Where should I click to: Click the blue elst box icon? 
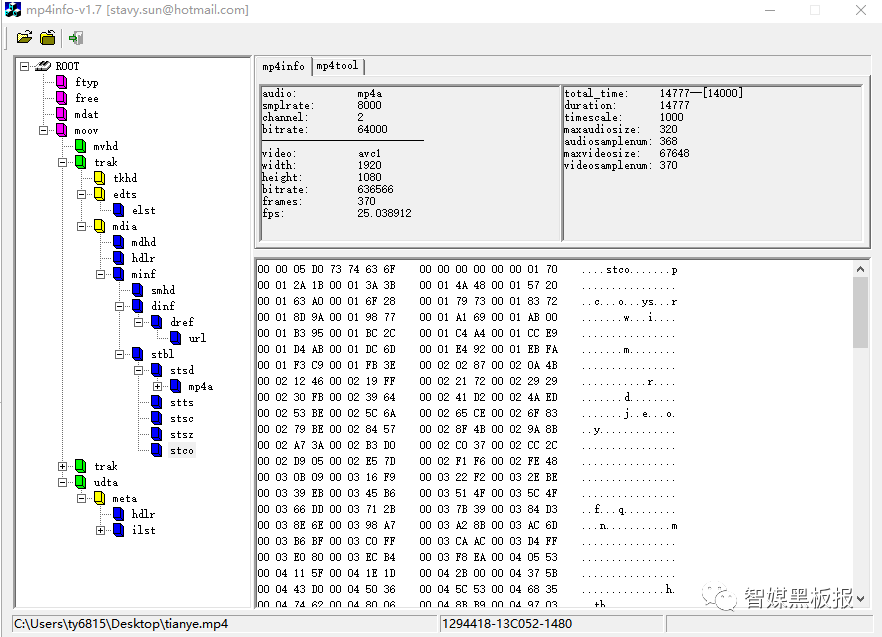coord(118,210)
